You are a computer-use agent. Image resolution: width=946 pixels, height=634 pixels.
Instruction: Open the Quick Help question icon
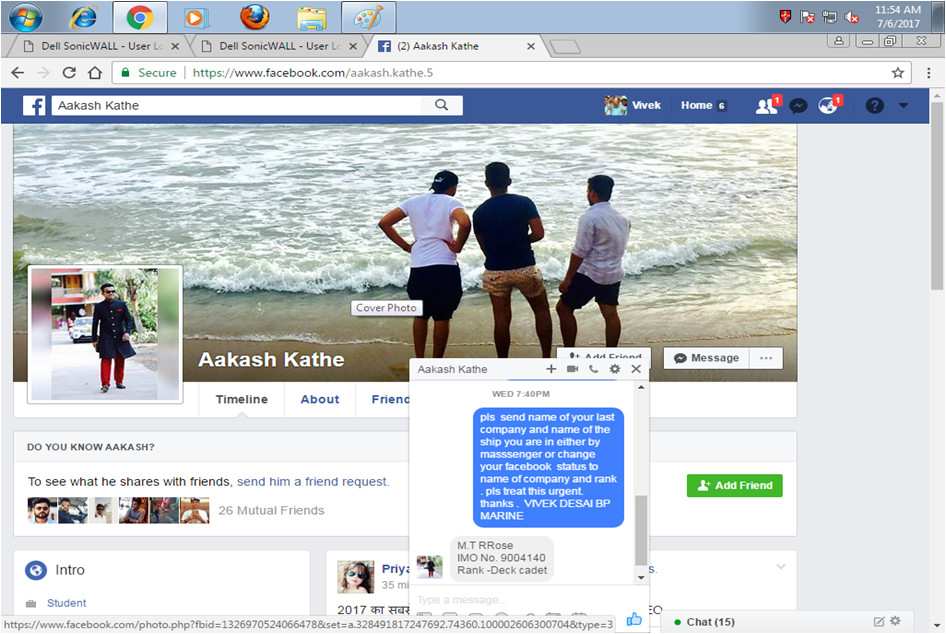pos(875,106)
